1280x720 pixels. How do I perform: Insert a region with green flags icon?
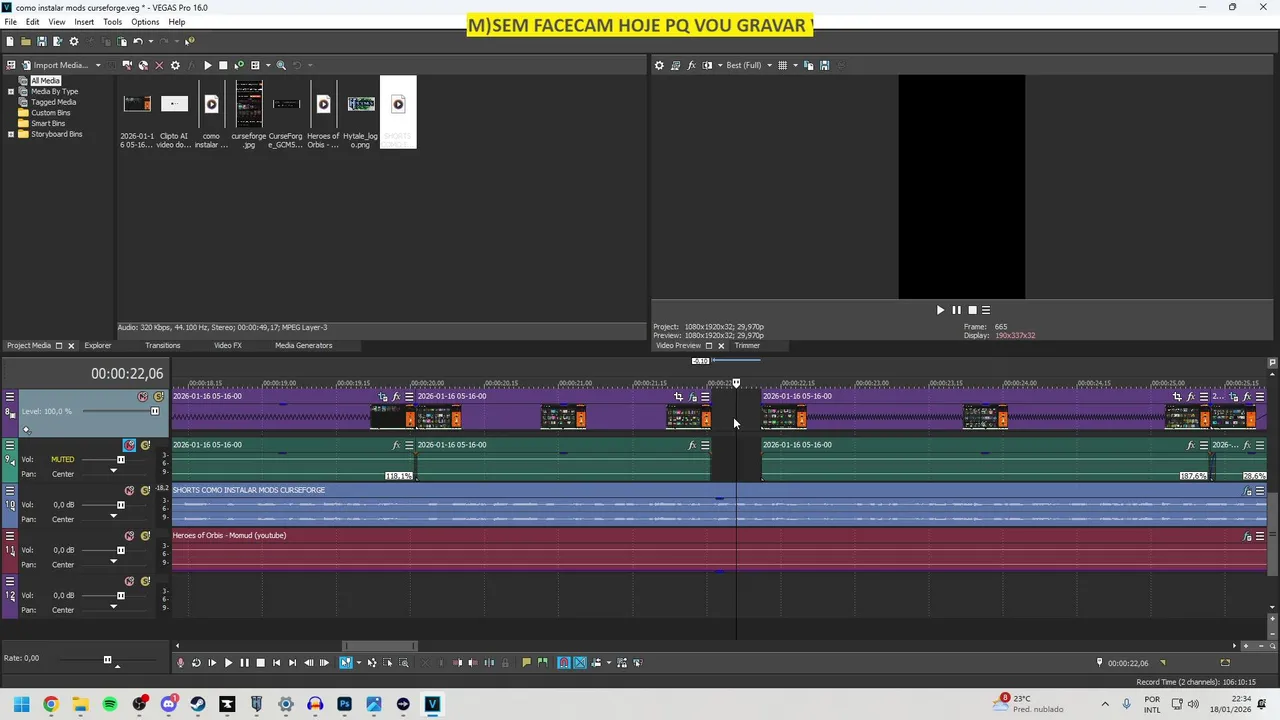(x=542, y=662)
